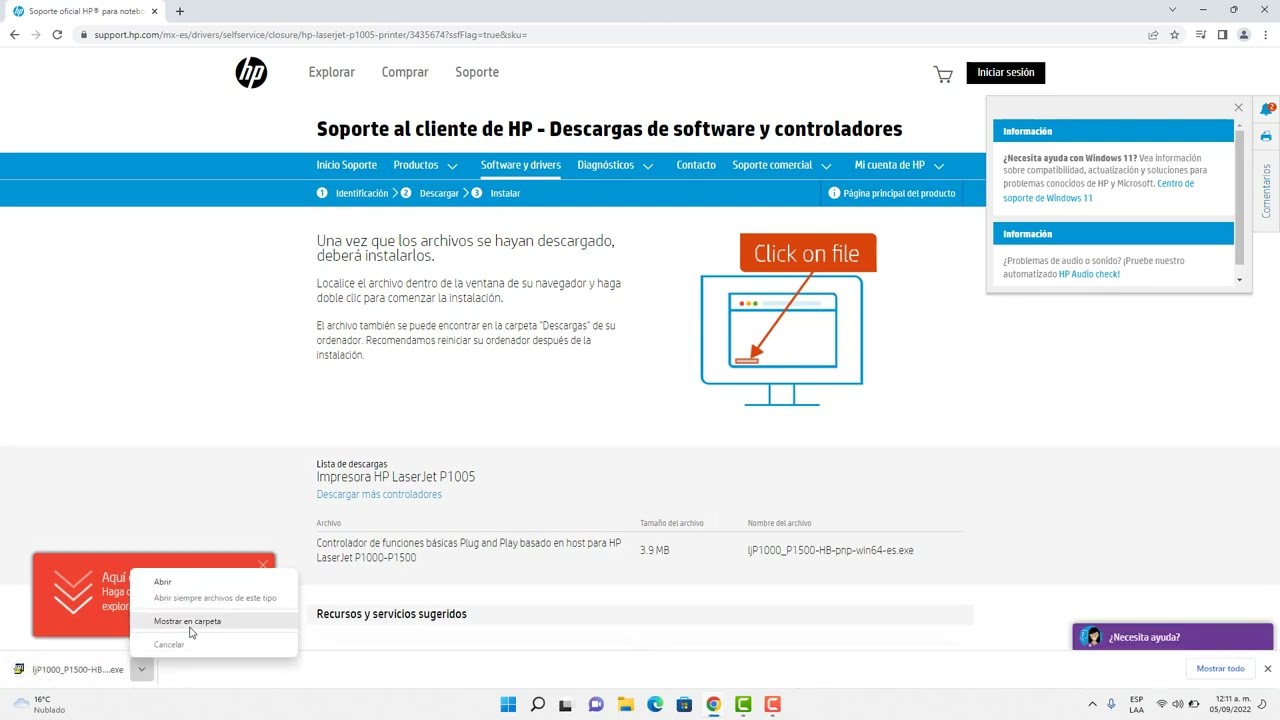Viewport: 1280px width, 720px height.
Task: Open the HP Audio check link
Action: click(1089, 274)
